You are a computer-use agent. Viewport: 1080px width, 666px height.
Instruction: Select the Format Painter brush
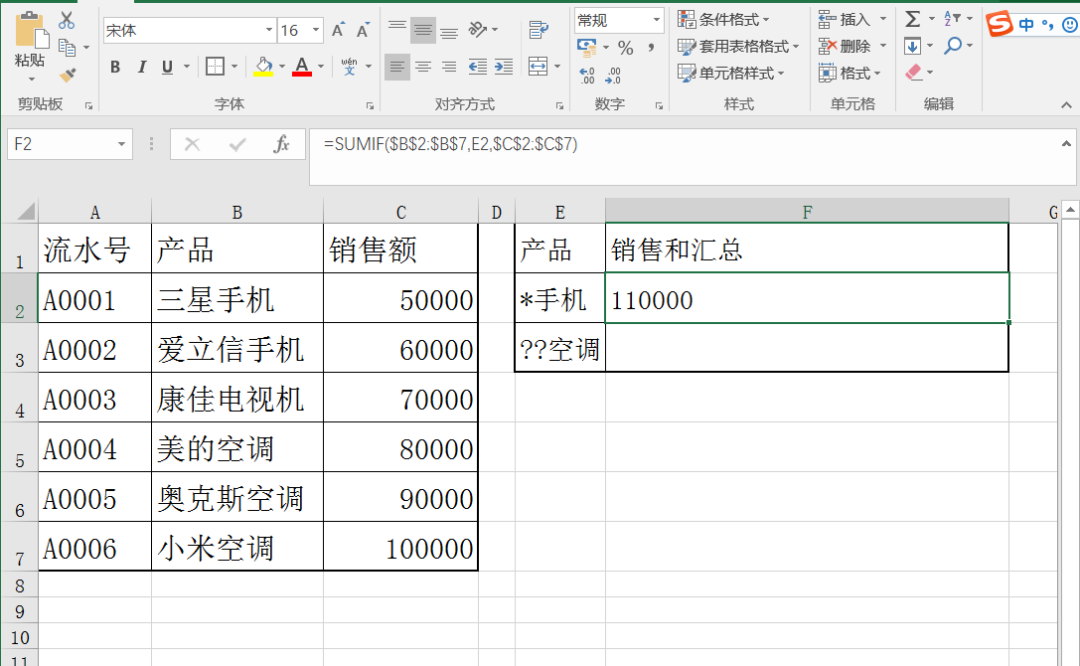pos(67,74)
